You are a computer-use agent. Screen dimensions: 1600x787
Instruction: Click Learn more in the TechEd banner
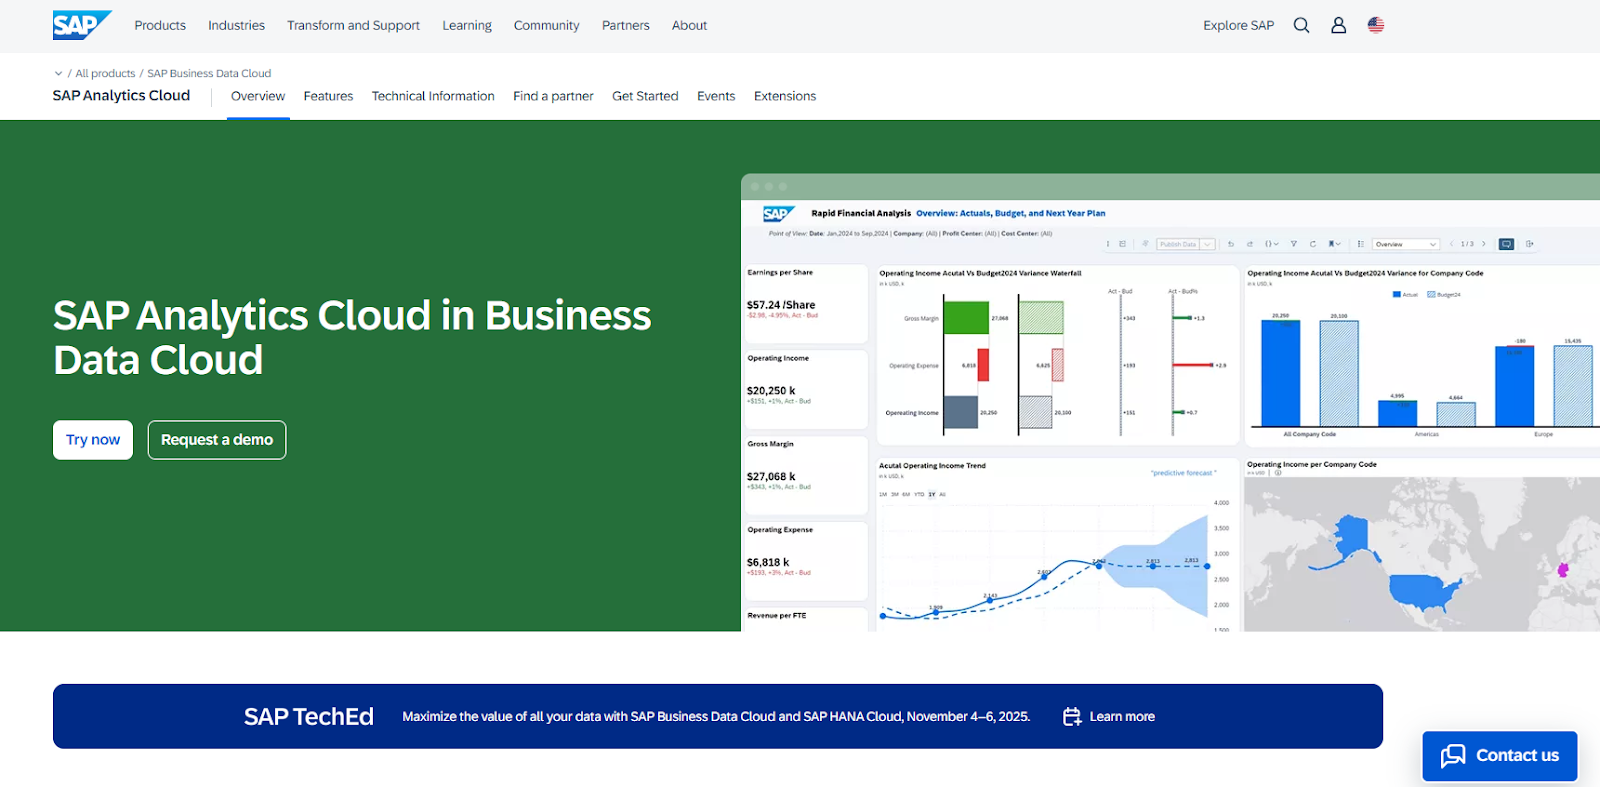point(1122,716)
